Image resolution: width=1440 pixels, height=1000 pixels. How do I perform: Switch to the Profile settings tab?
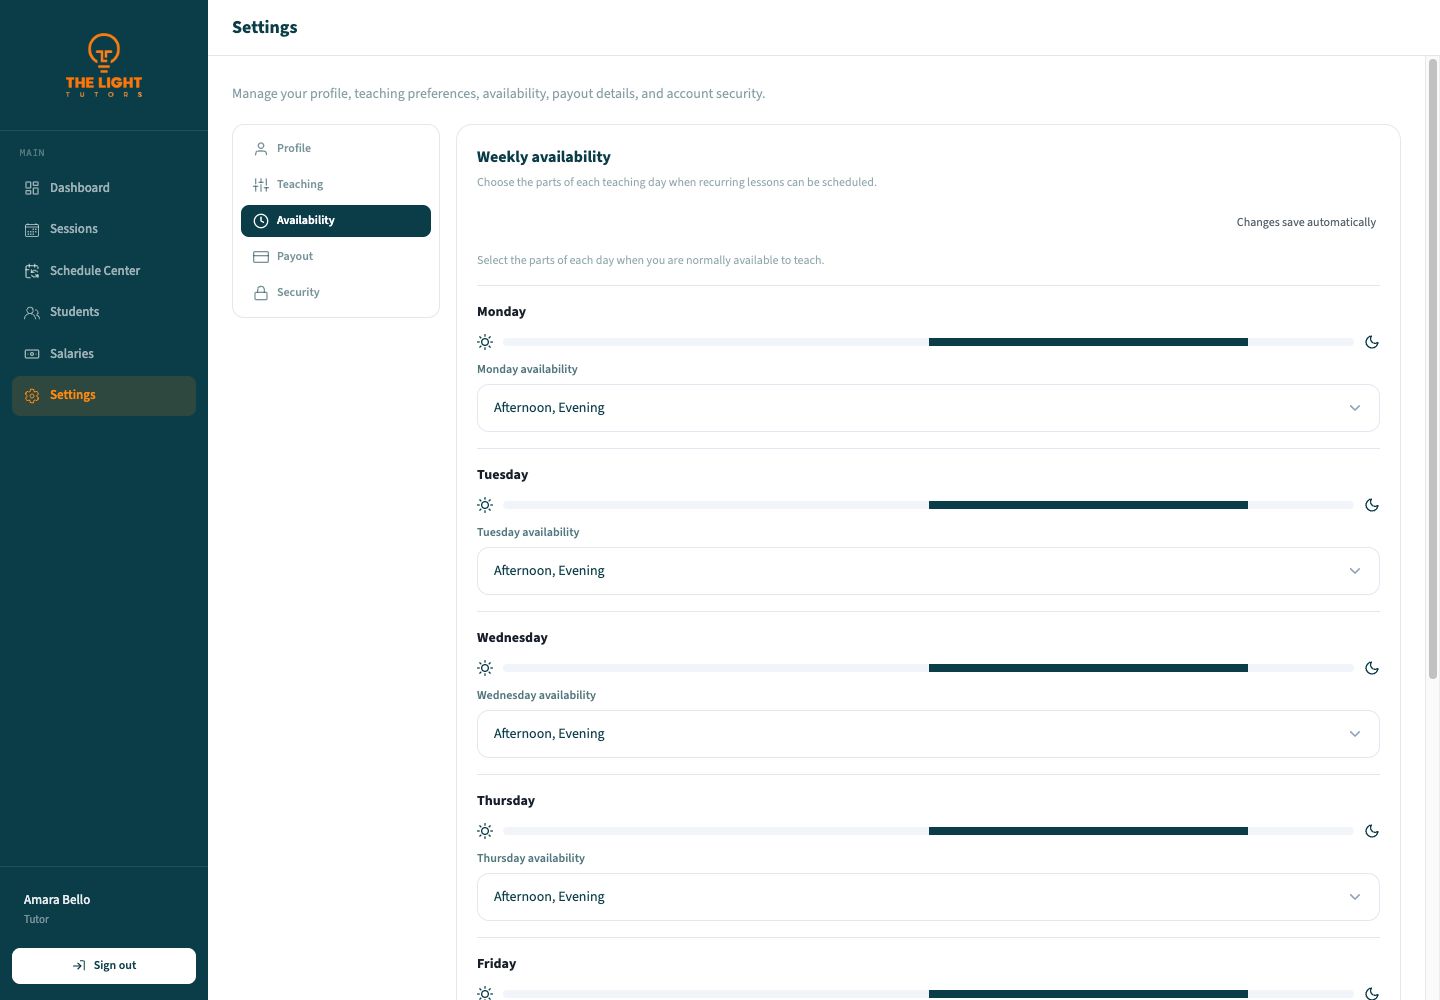[x=336, y=148]
